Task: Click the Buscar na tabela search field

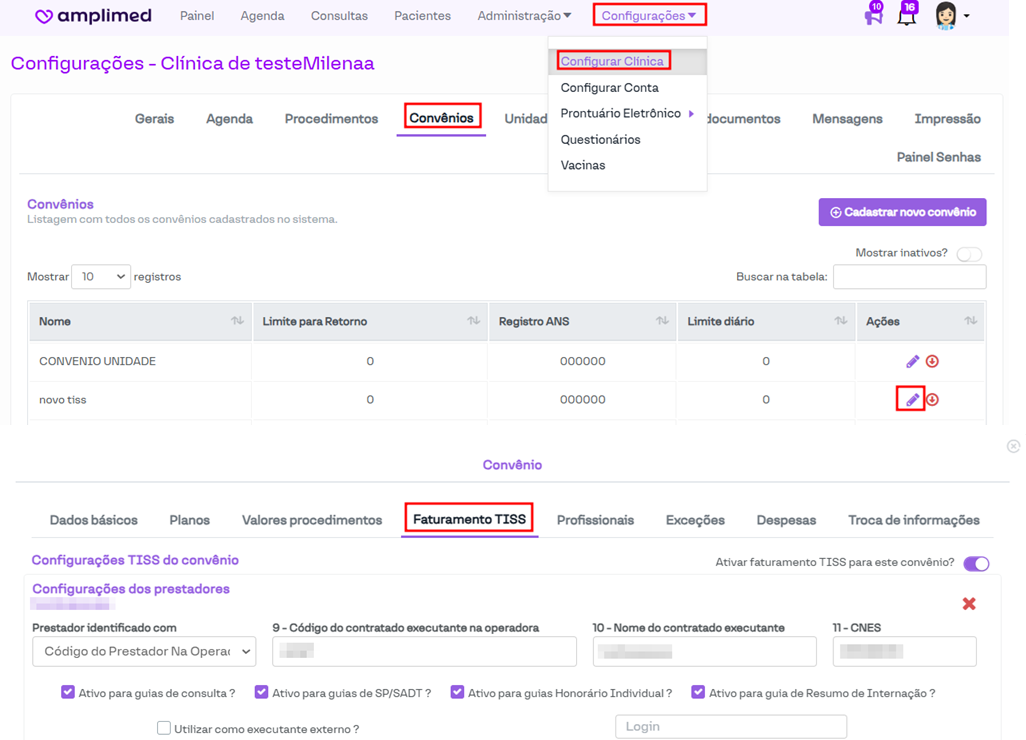Action: click(909, 277)
